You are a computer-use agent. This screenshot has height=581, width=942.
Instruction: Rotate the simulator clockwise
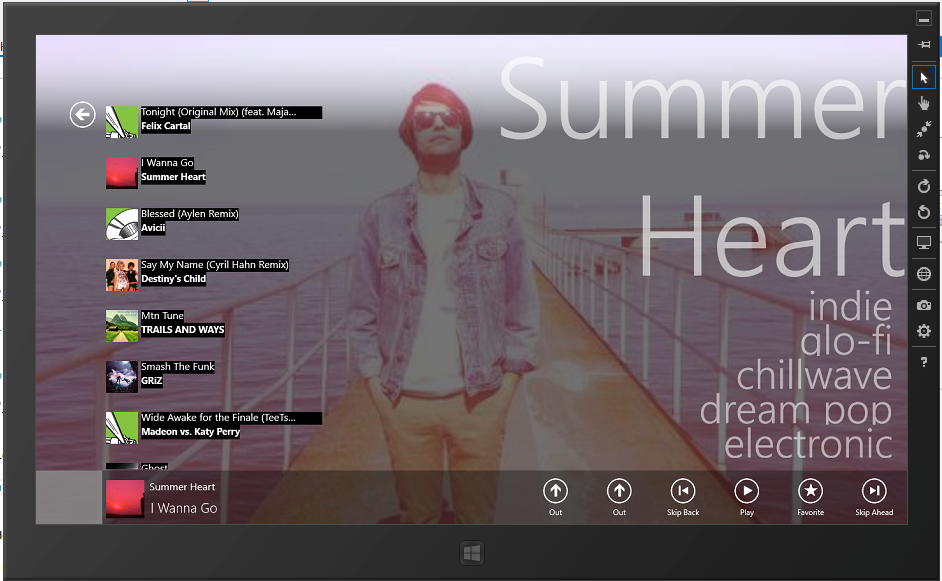tap(924, 186)
